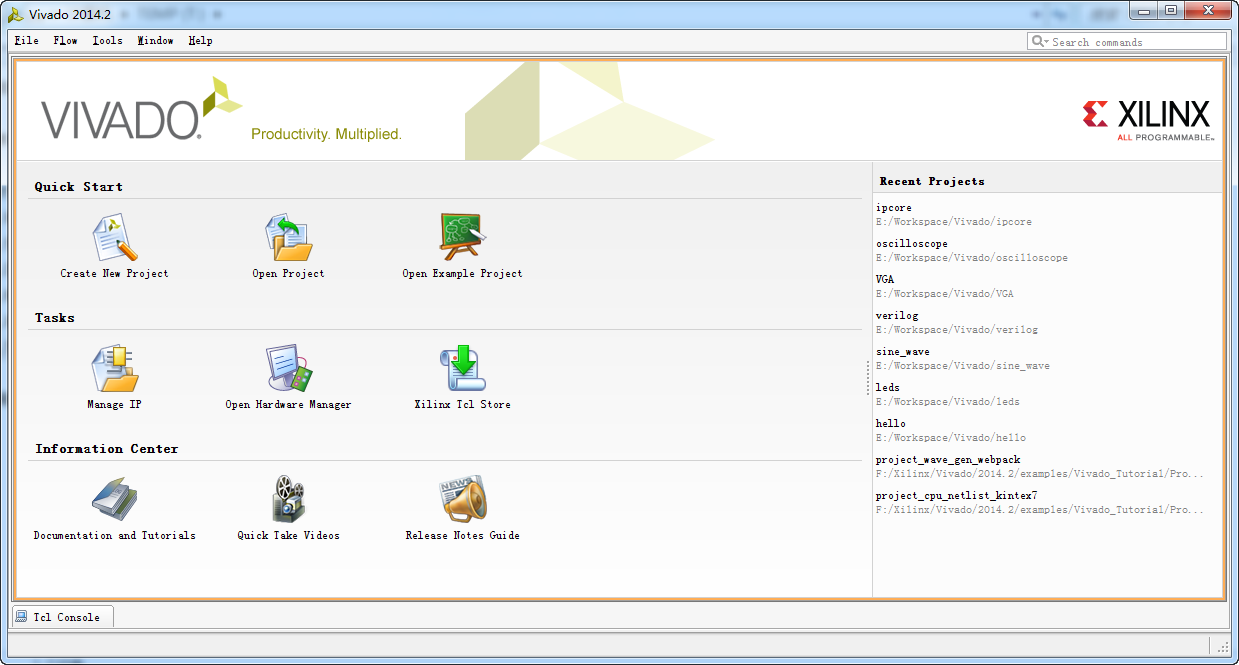Click the Search commands input field
This screenshot has height=665, width=1239.
click(1136, 42)
